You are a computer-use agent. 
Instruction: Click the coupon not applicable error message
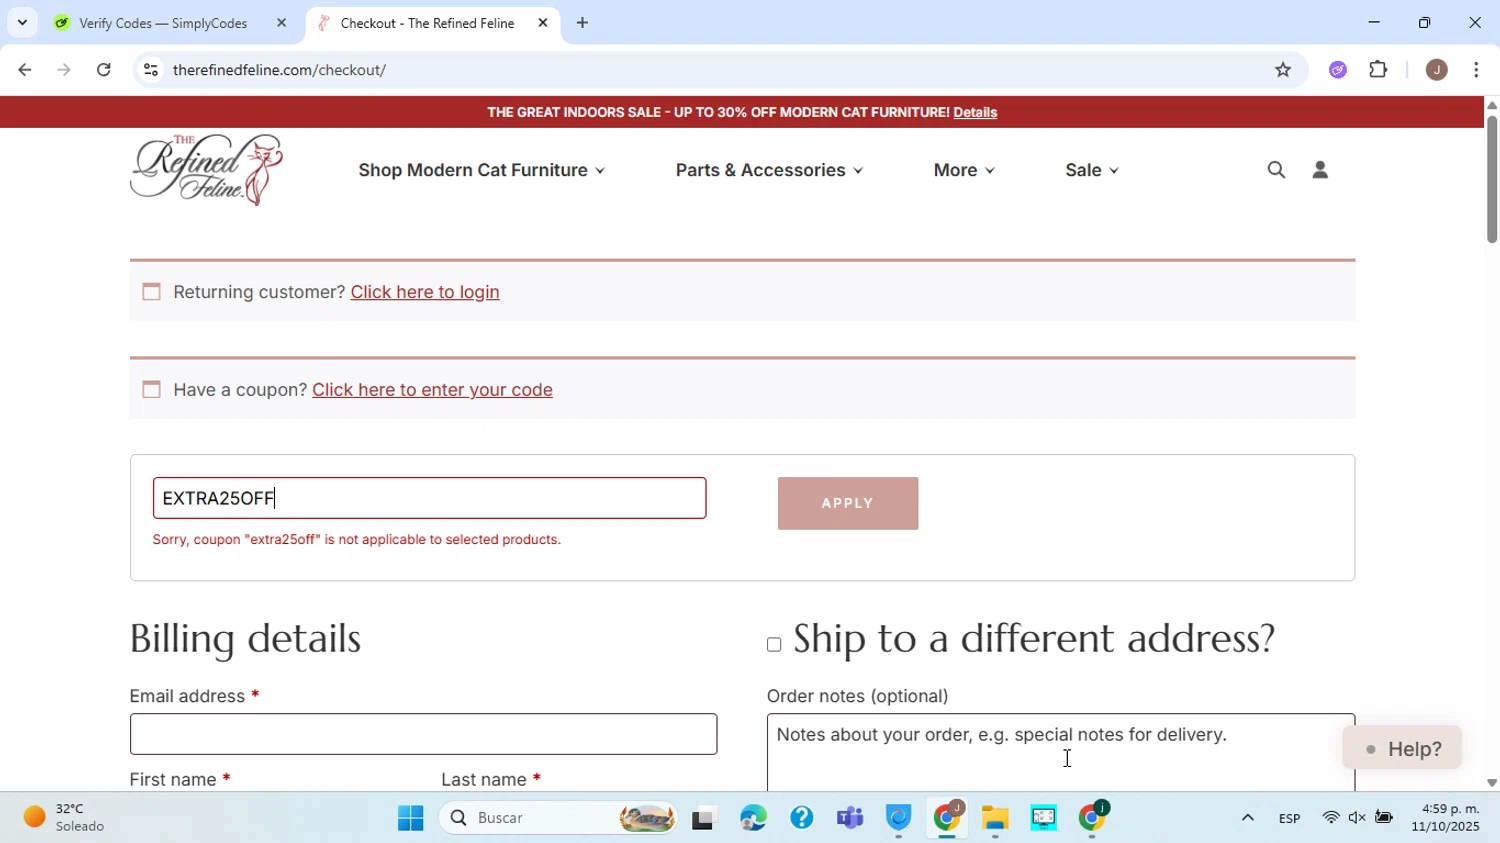(x=357, y=540)
